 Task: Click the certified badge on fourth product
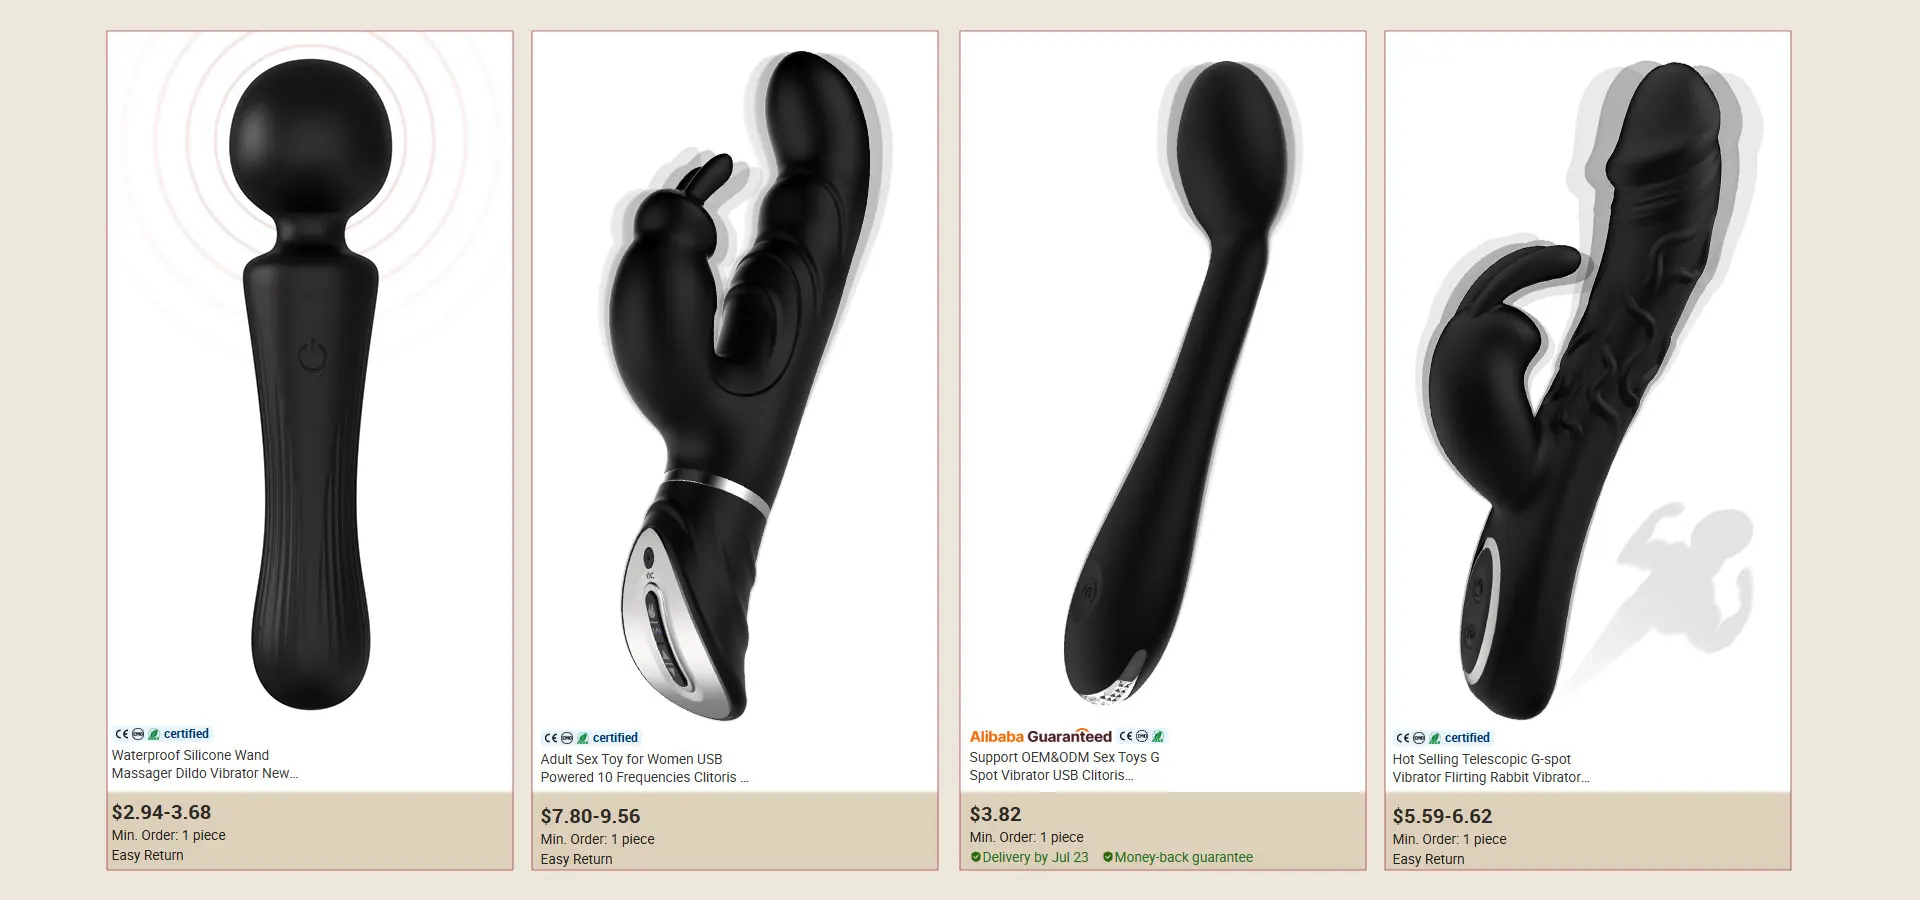coord(1443,738)
